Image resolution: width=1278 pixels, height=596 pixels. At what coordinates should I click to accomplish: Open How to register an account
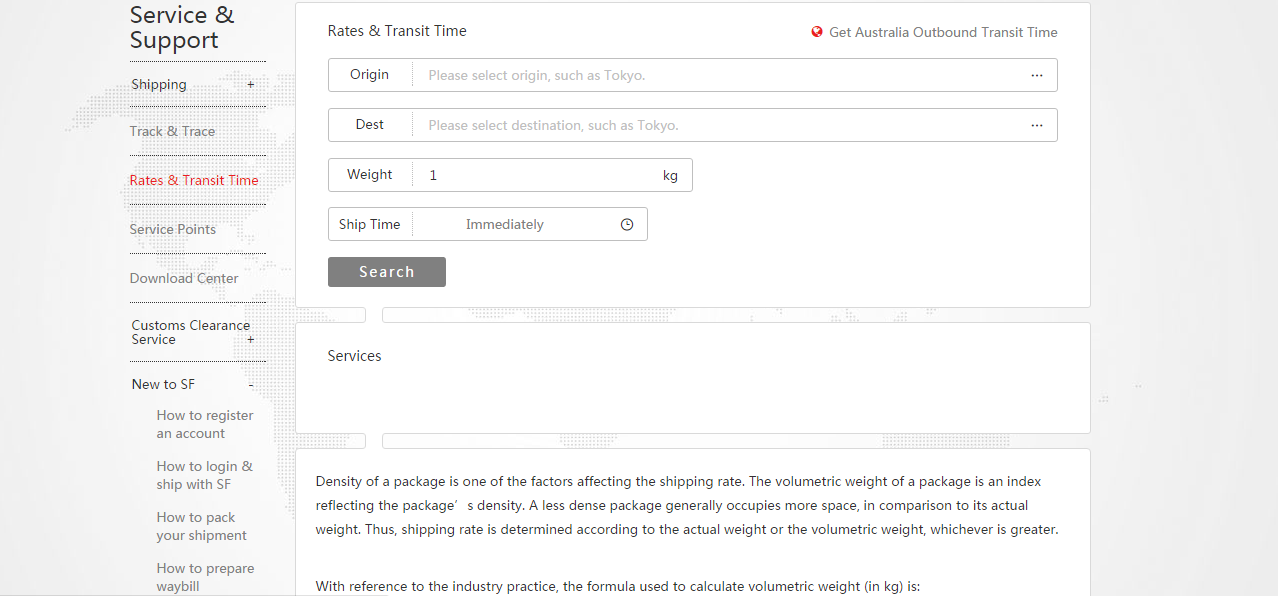point(204,424)
